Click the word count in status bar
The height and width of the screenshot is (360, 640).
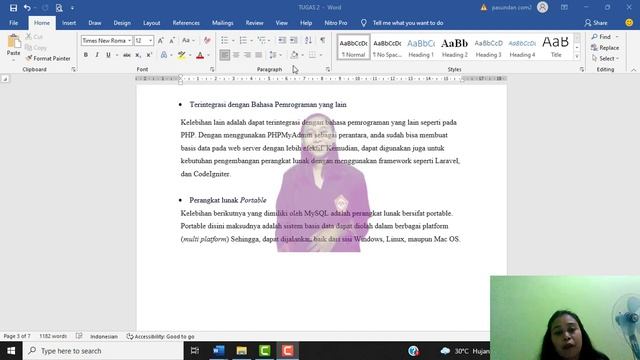click(x=53, y=336)
